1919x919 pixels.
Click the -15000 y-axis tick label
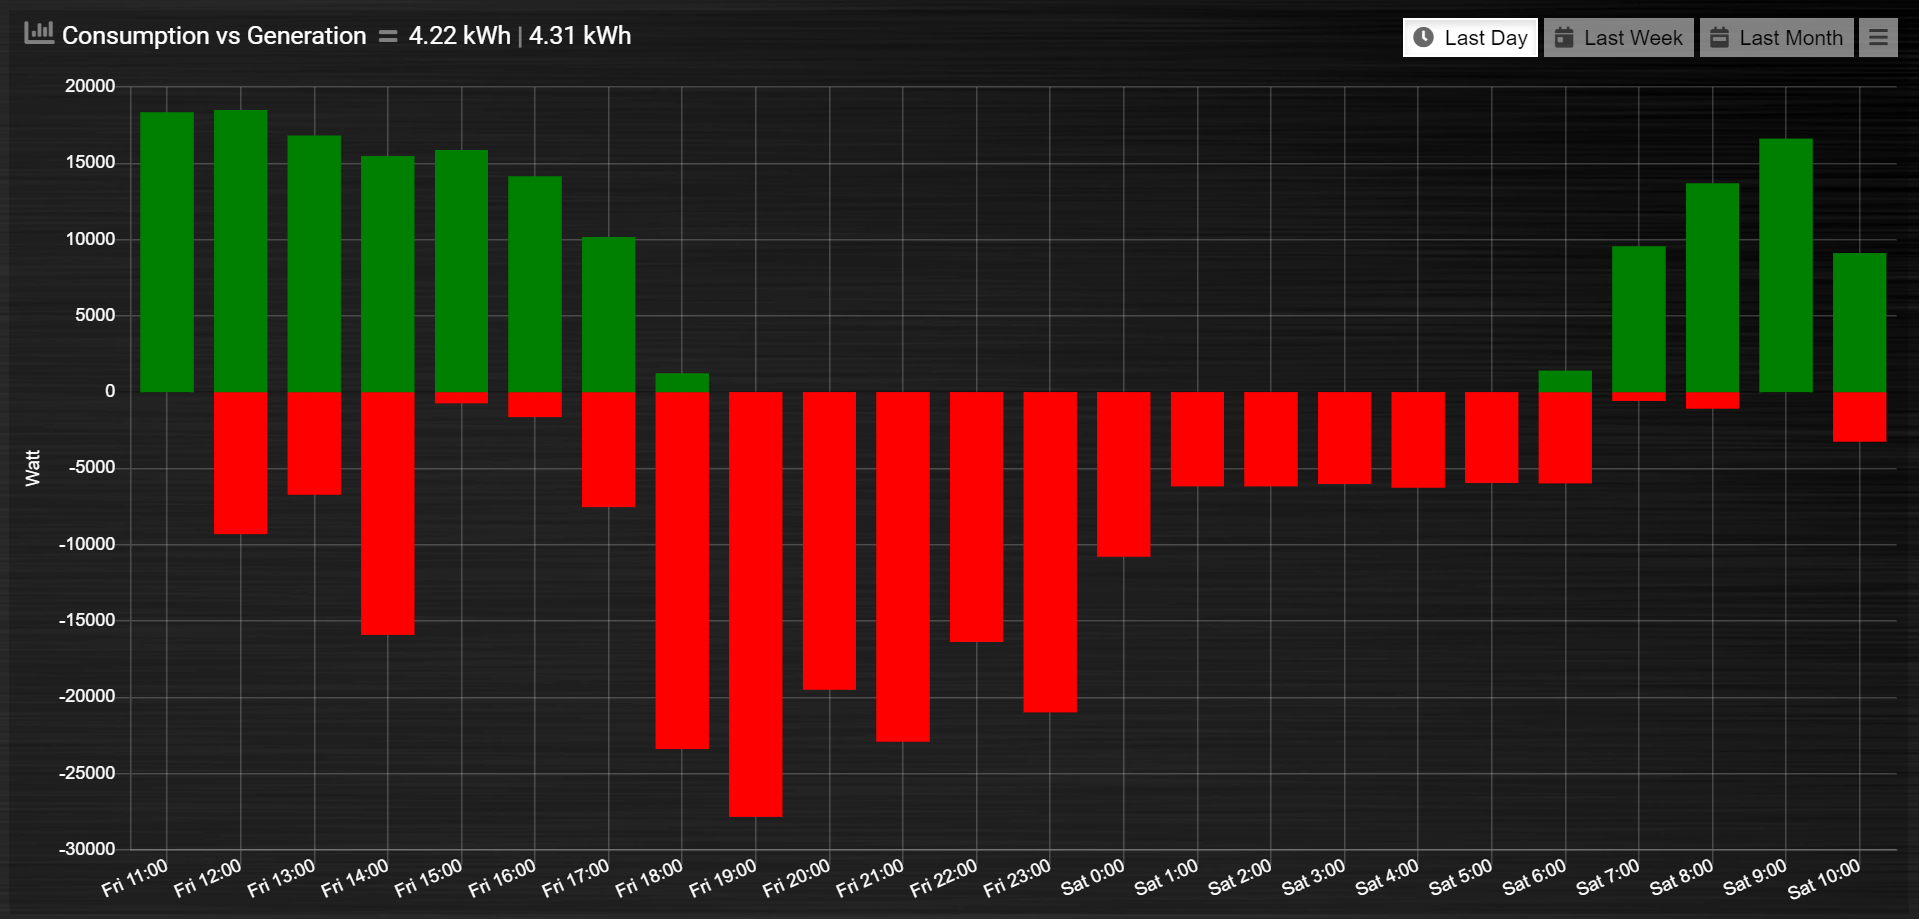tap(87, 620)
